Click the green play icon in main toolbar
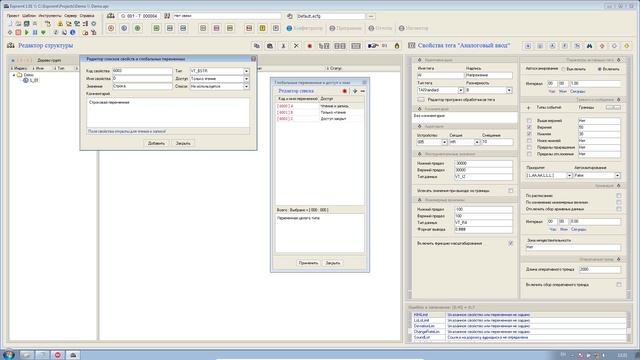This screenshot has width=640, height=360. click(27, 32)
